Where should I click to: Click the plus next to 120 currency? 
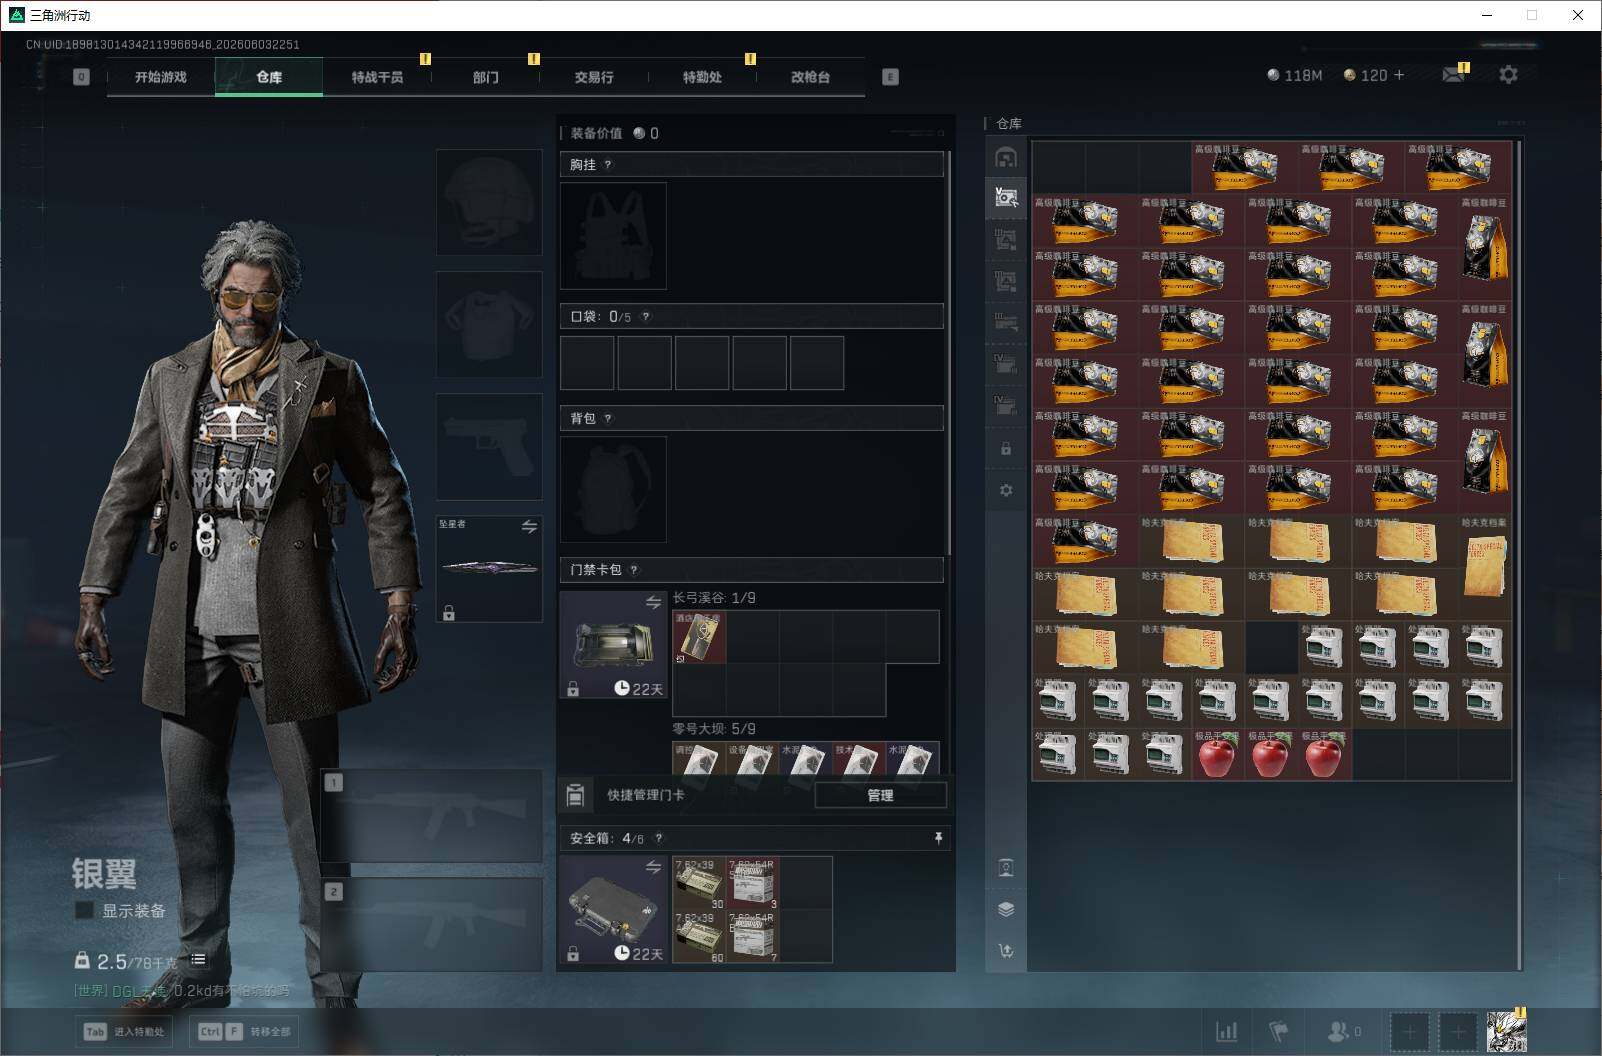point(1398,75)
